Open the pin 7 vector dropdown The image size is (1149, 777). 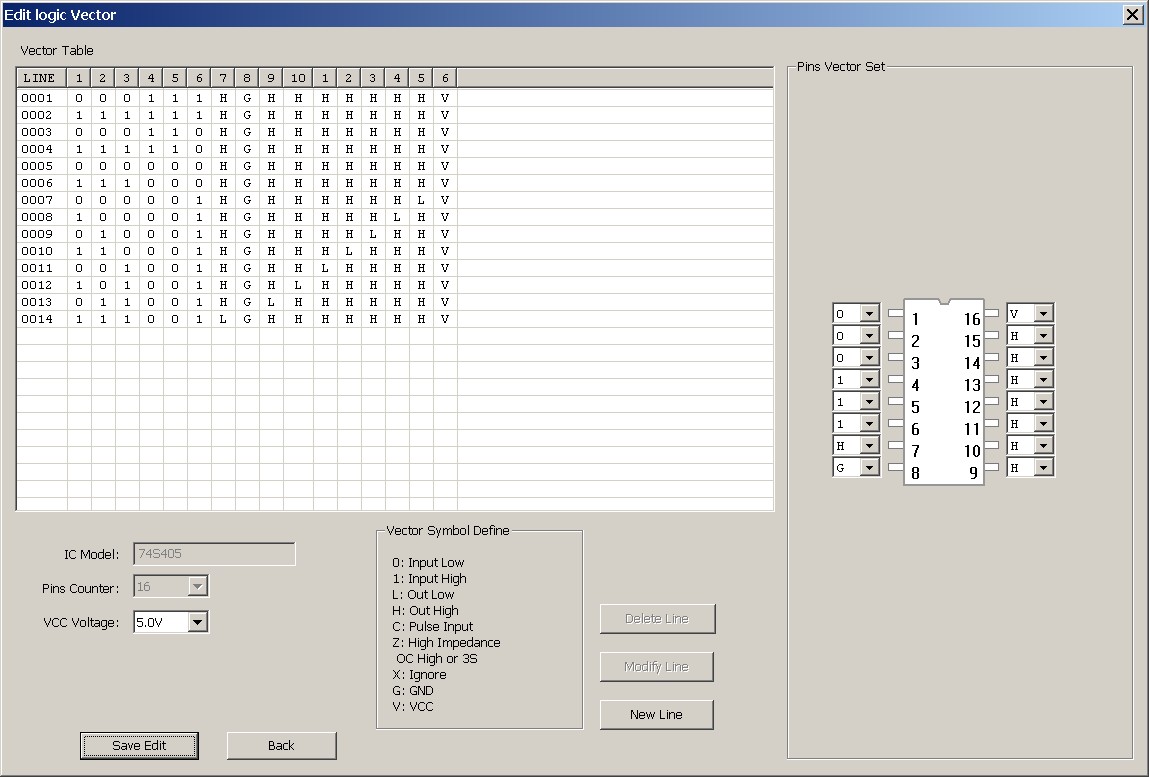[869, 446]
